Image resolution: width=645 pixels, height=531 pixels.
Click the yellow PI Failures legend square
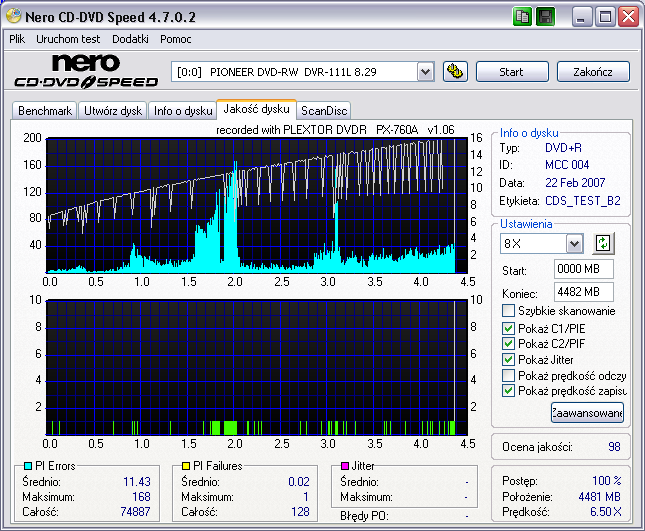[x=186, y=466]
